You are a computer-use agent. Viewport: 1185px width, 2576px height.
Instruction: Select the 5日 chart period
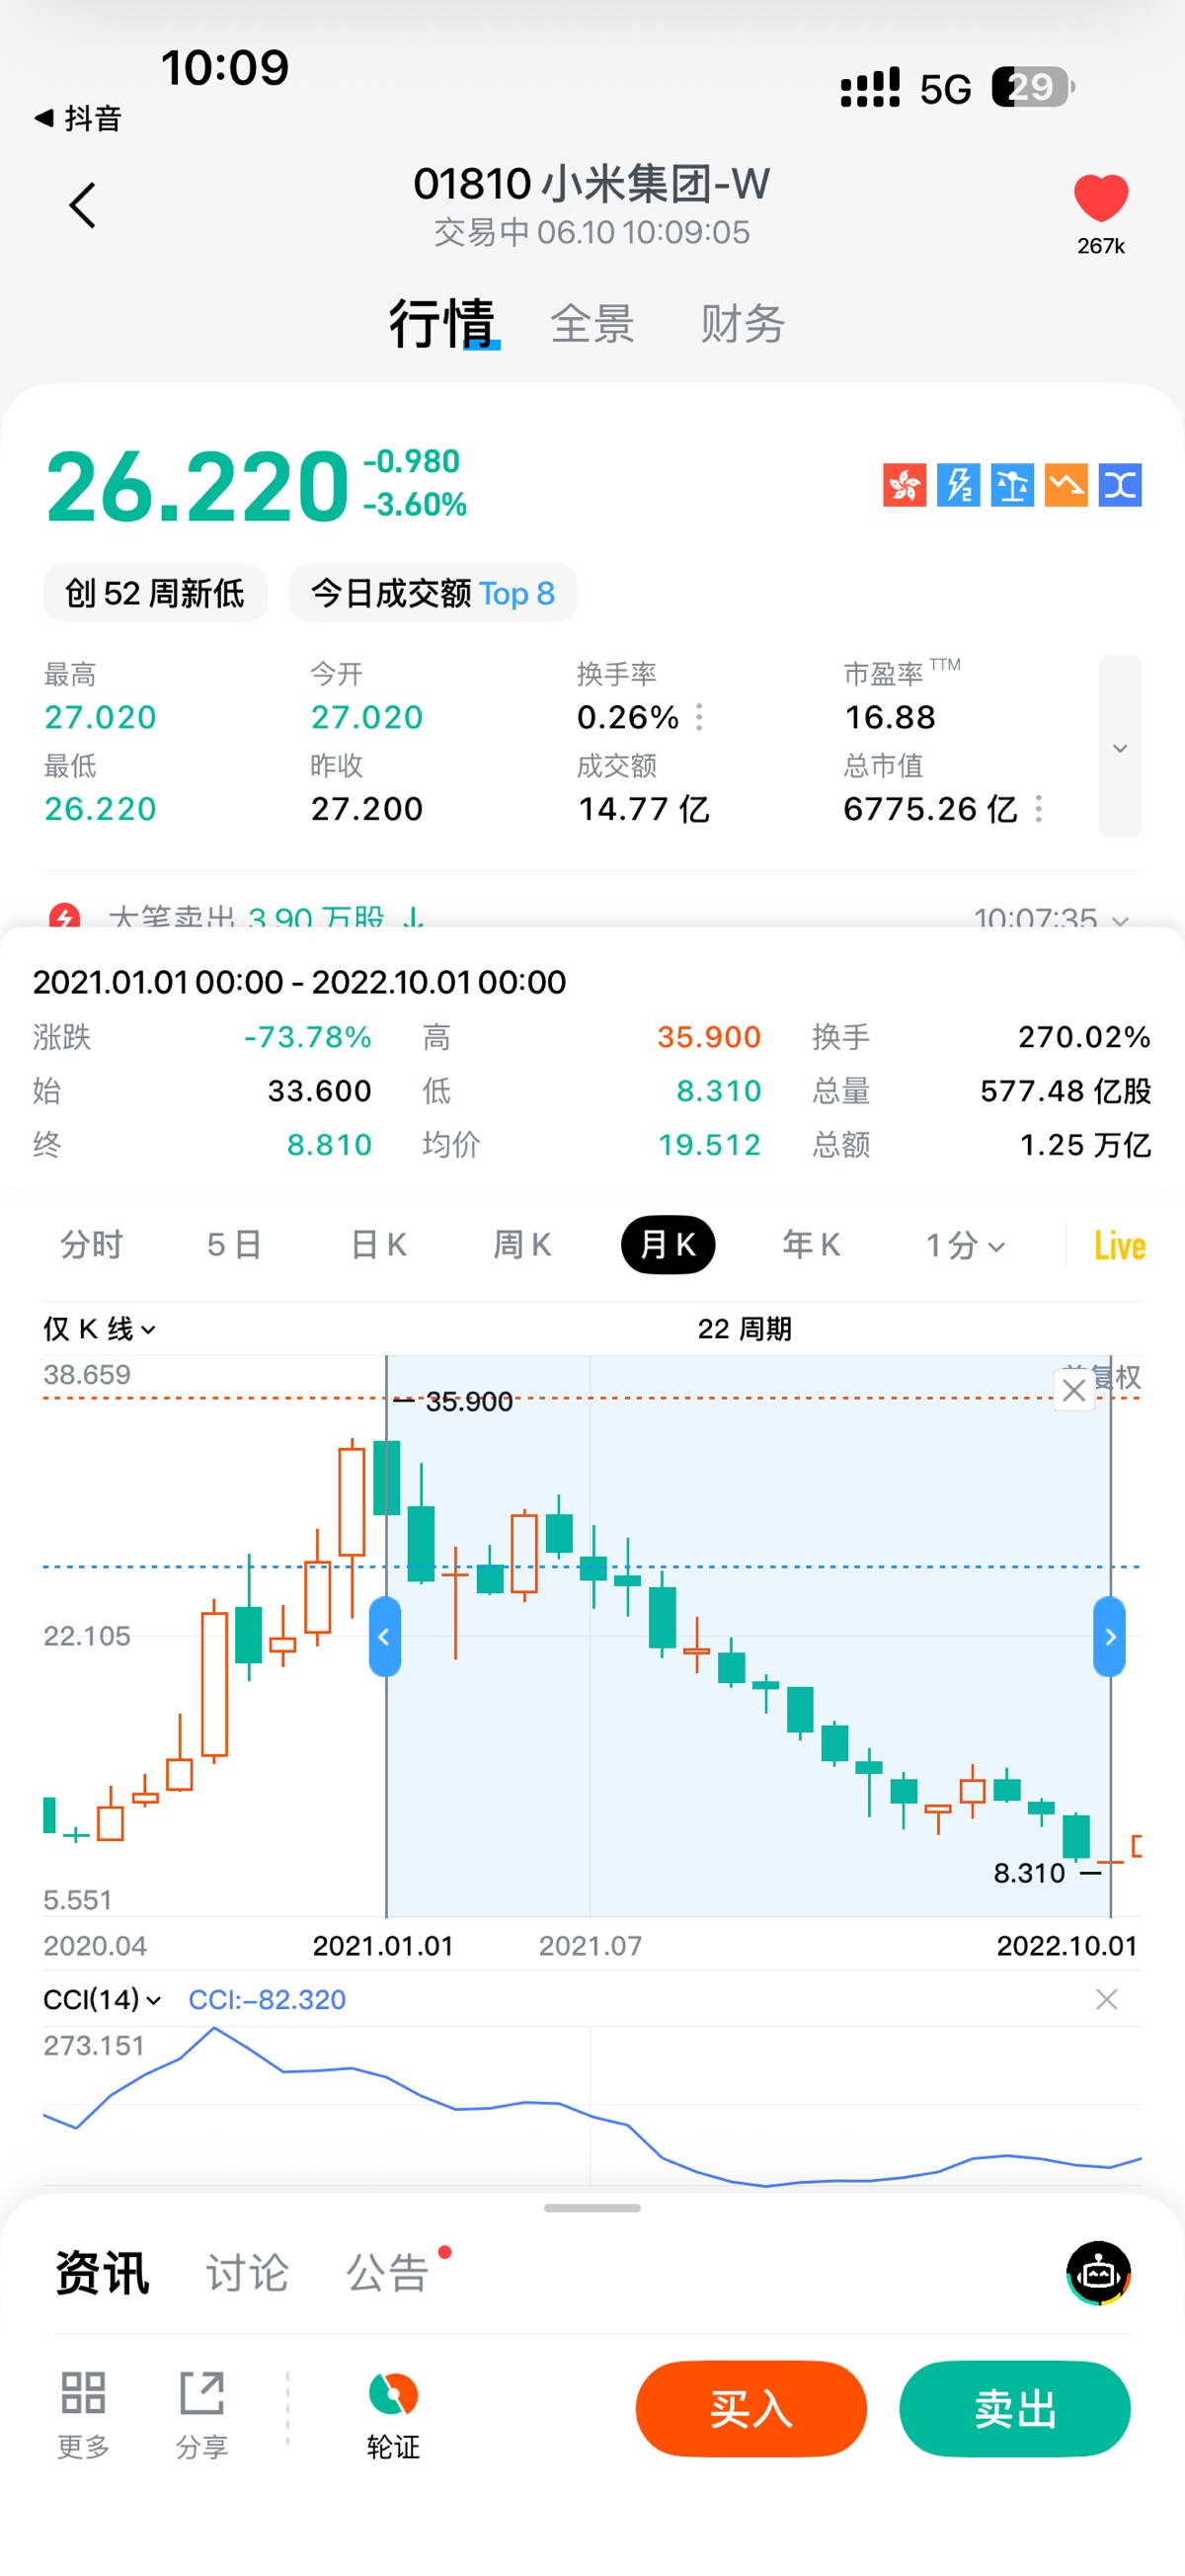point(234,1245)
